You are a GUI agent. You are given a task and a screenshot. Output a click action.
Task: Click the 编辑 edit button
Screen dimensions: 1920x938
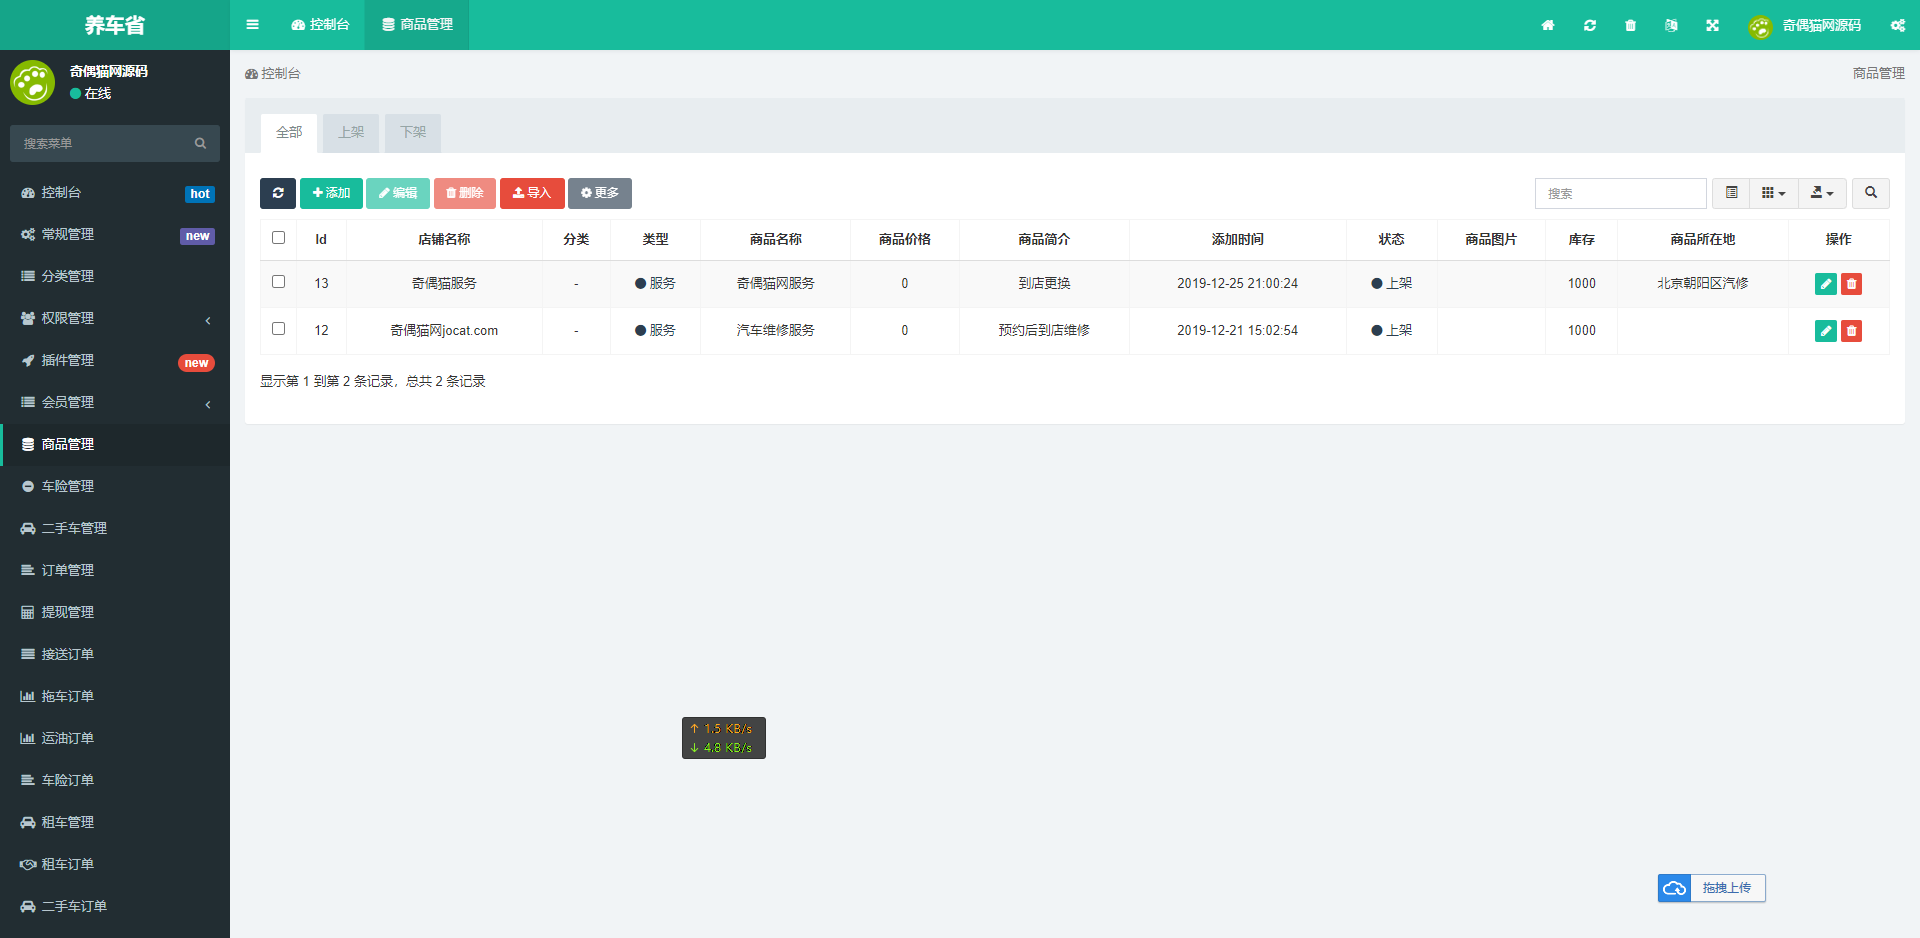pyautogui.click(x=398, y=193)
